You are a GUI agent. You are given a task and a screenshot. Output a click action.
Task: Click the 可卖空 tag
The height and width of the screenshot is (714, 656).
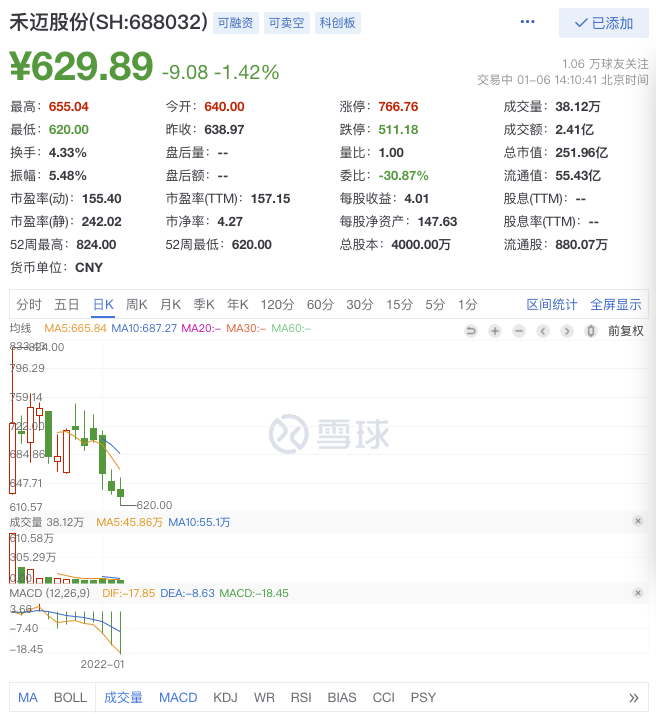[287, 23]
